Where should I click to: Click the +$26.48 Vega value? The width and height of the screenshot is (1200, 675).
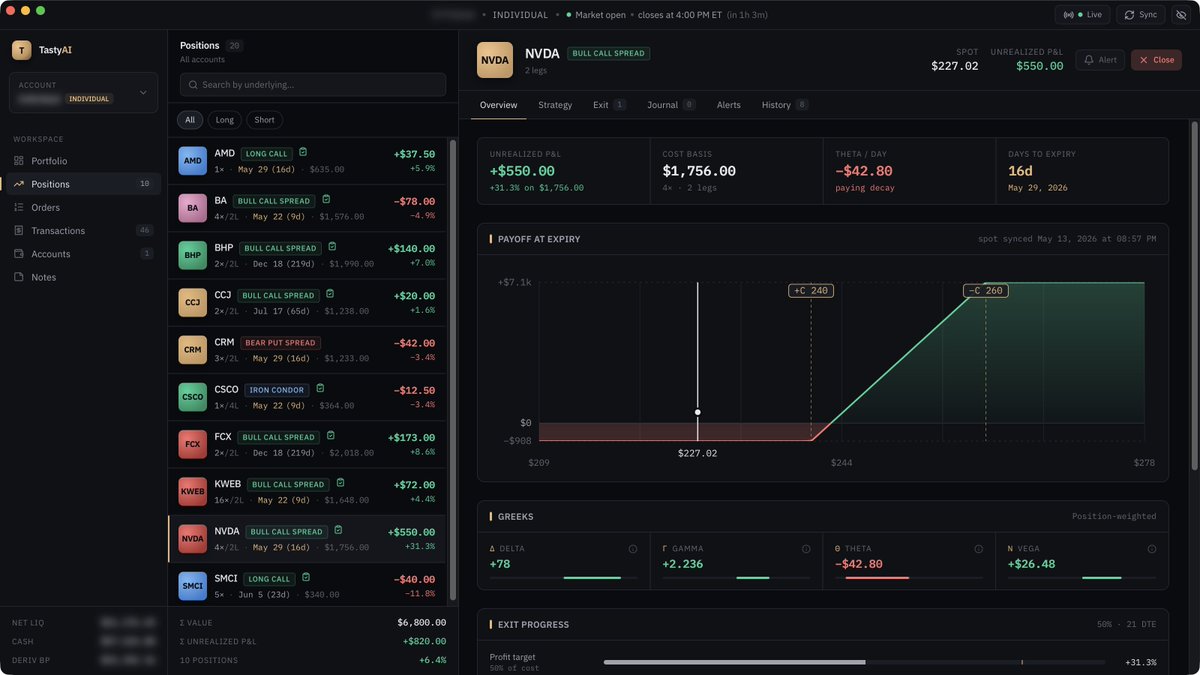point(1032,564)
